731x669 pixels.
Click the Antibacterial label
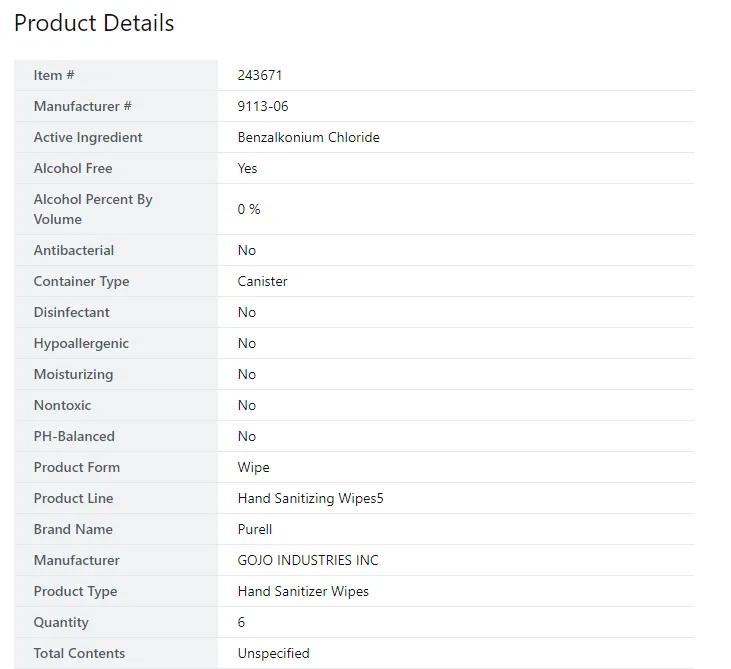tap(74, 250)
